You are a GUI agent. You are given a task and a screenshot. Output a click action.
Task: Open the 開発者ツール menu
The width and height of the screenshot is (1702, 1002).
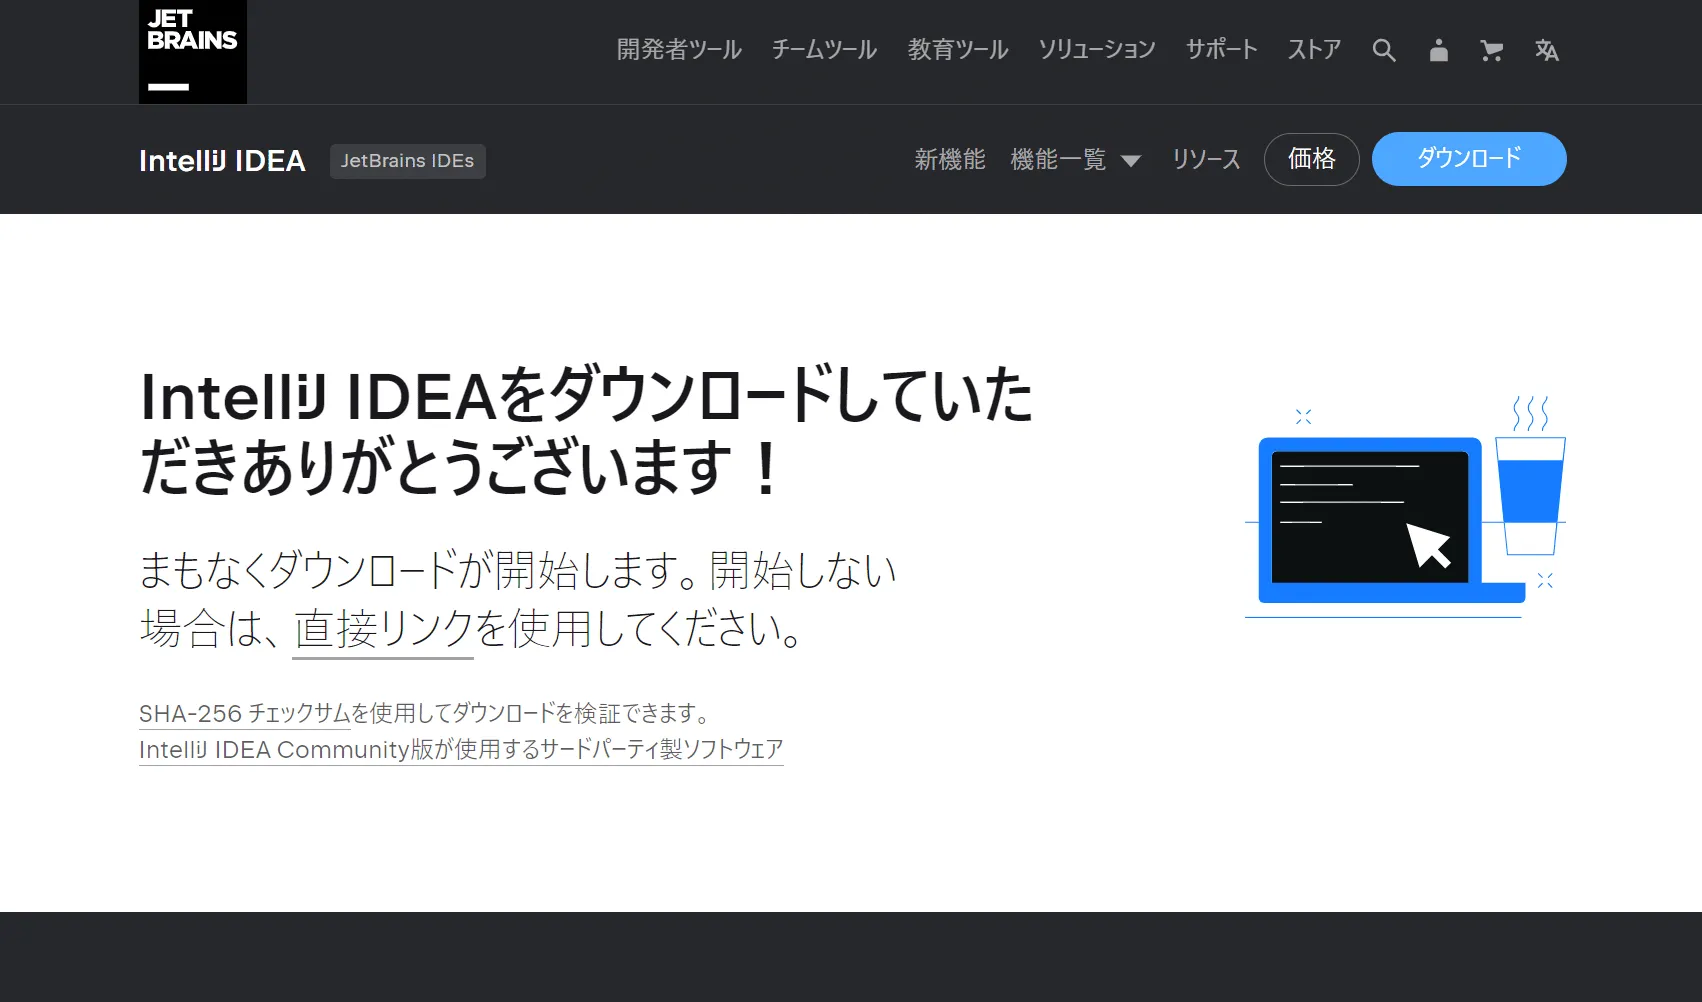[679, 50]
